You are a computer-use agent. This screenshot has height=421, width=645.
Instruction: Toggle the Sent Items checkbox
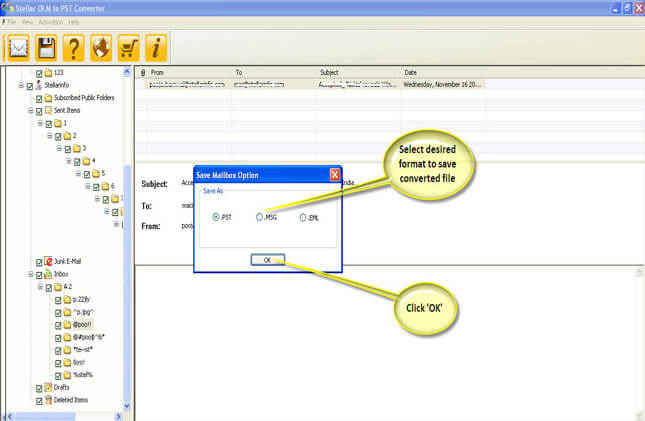tap(39, 112)
